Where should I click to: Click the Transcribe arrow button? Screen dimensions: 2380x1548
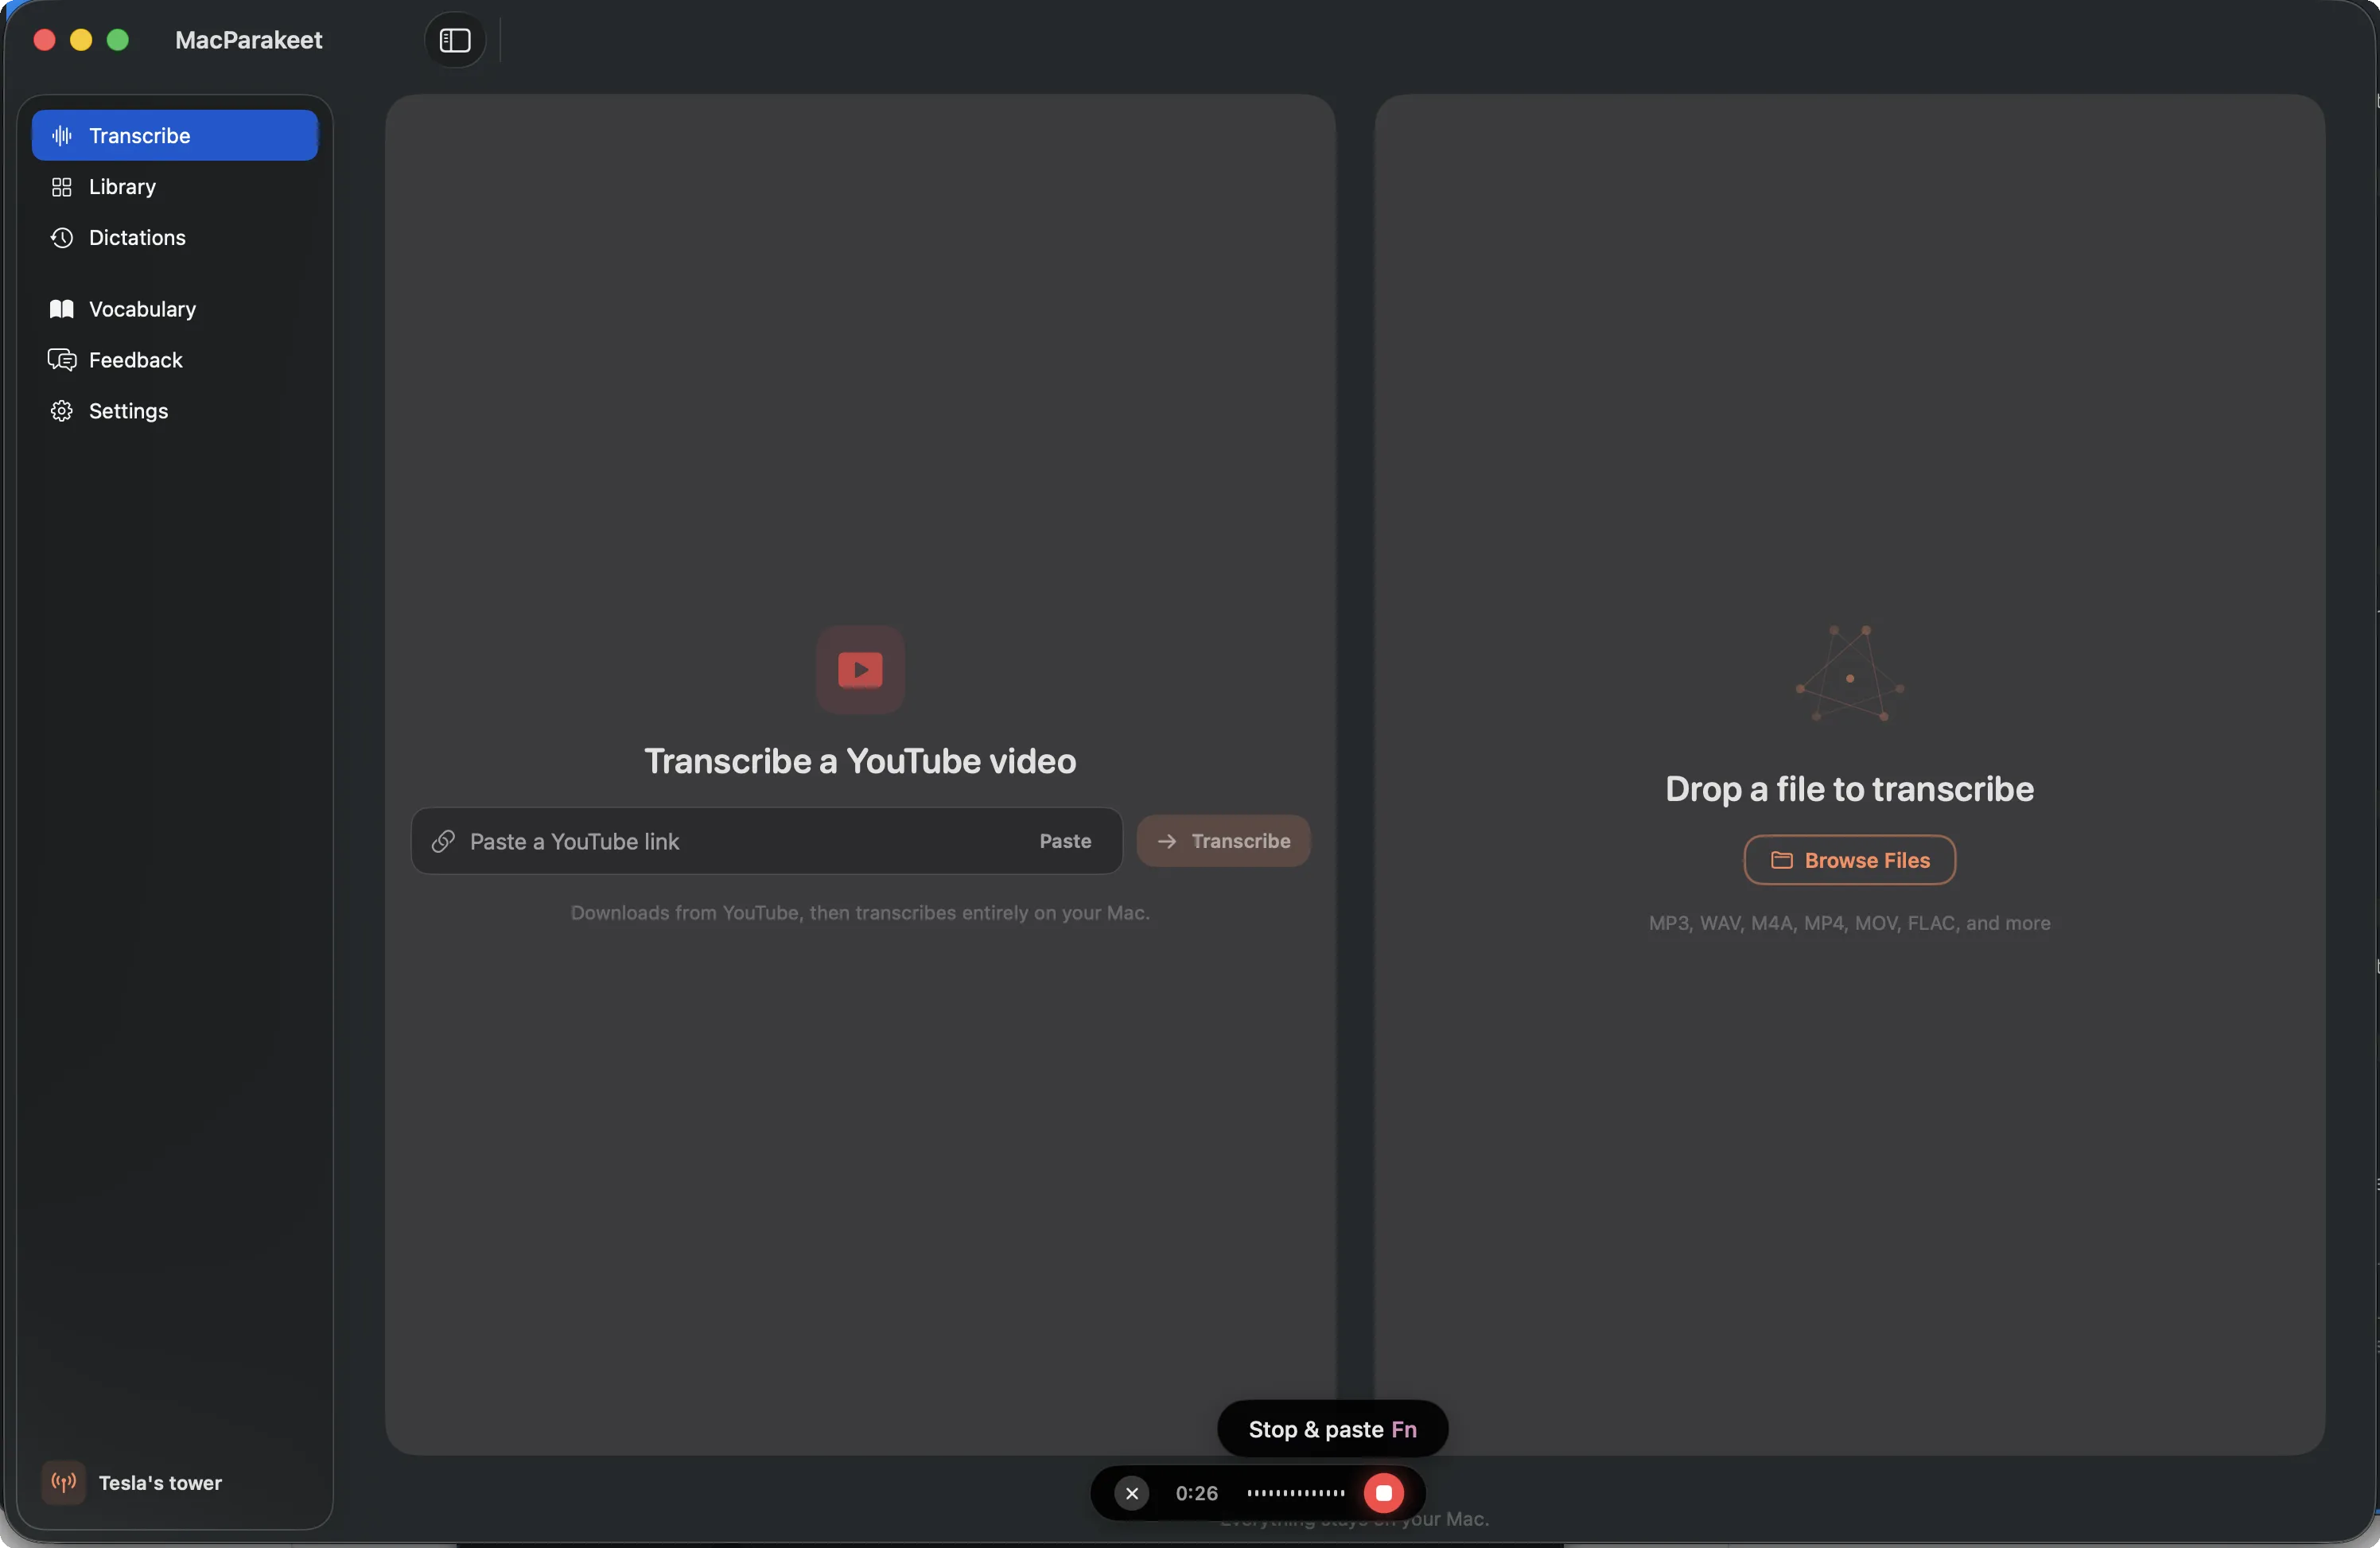[1223, 841]
